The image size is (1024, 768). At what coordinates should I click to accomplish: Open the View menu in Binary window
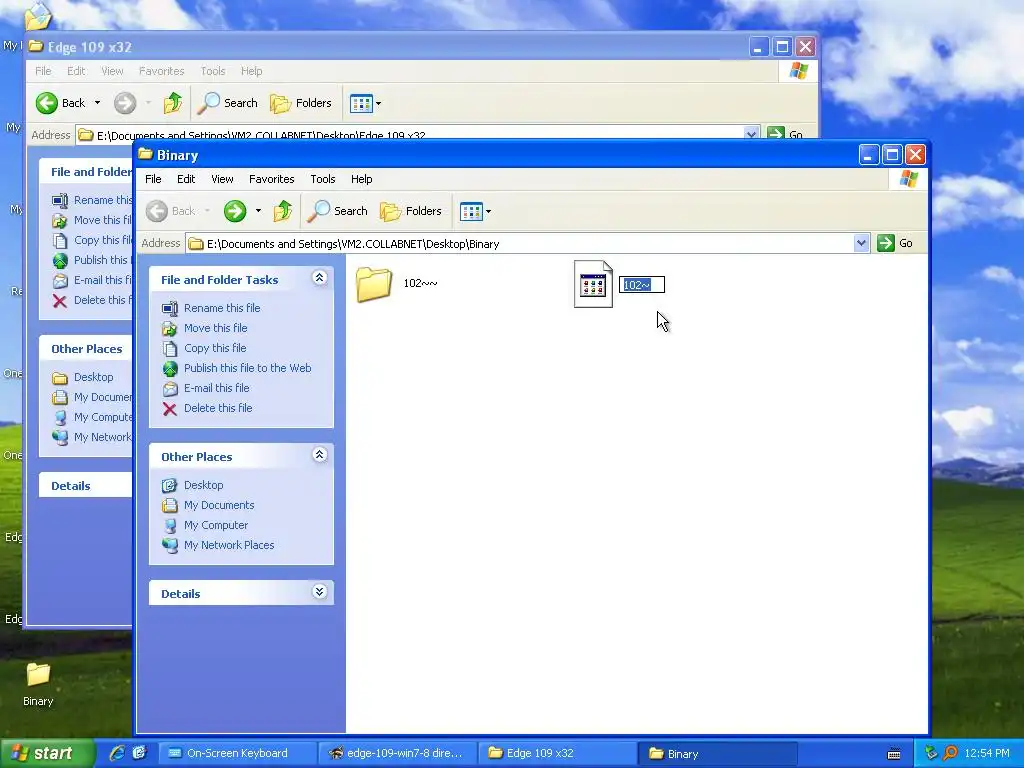click(222, 179)
